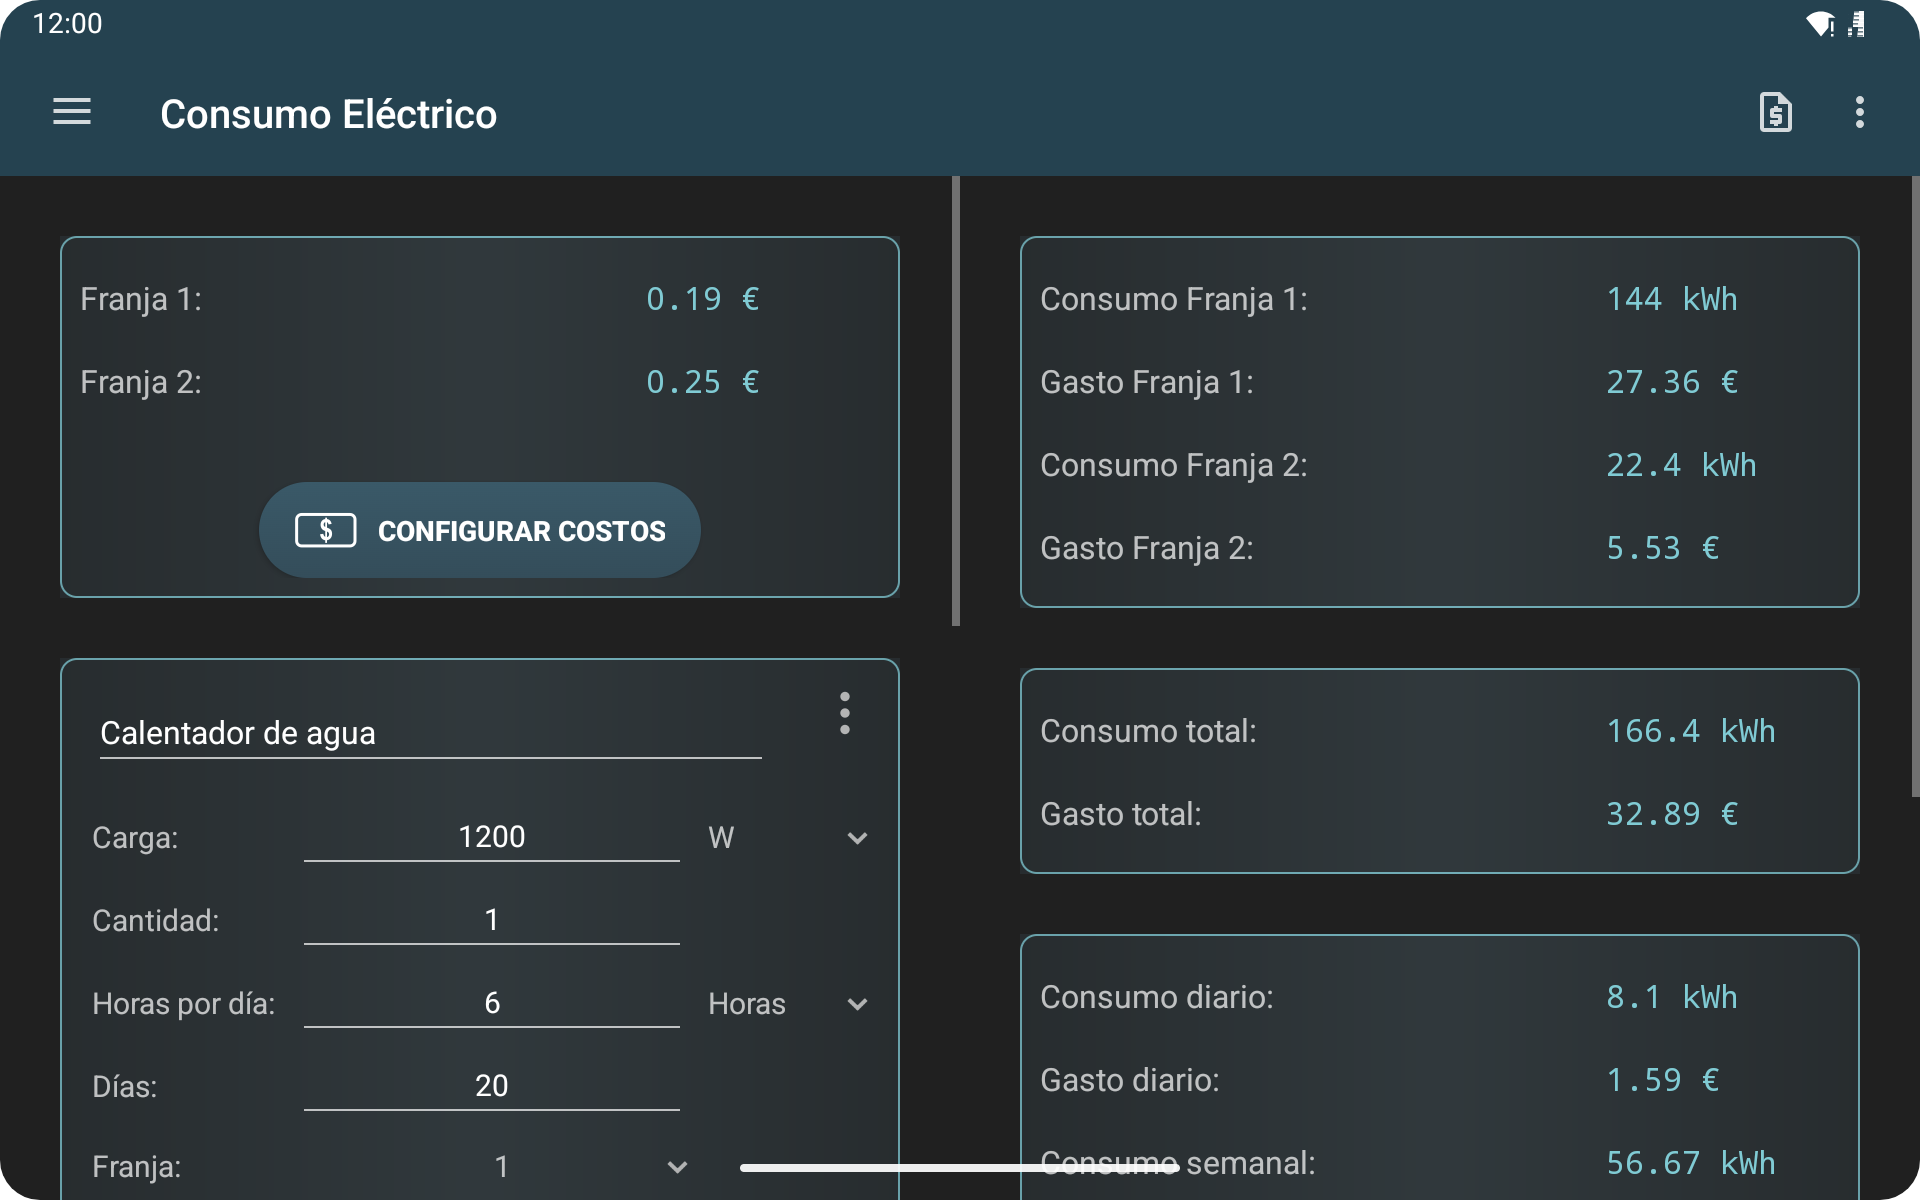This screenshot has width=1920, height=1200.
Task: Tap the bottom navigation gesture handle
Action: point(960,1167)
